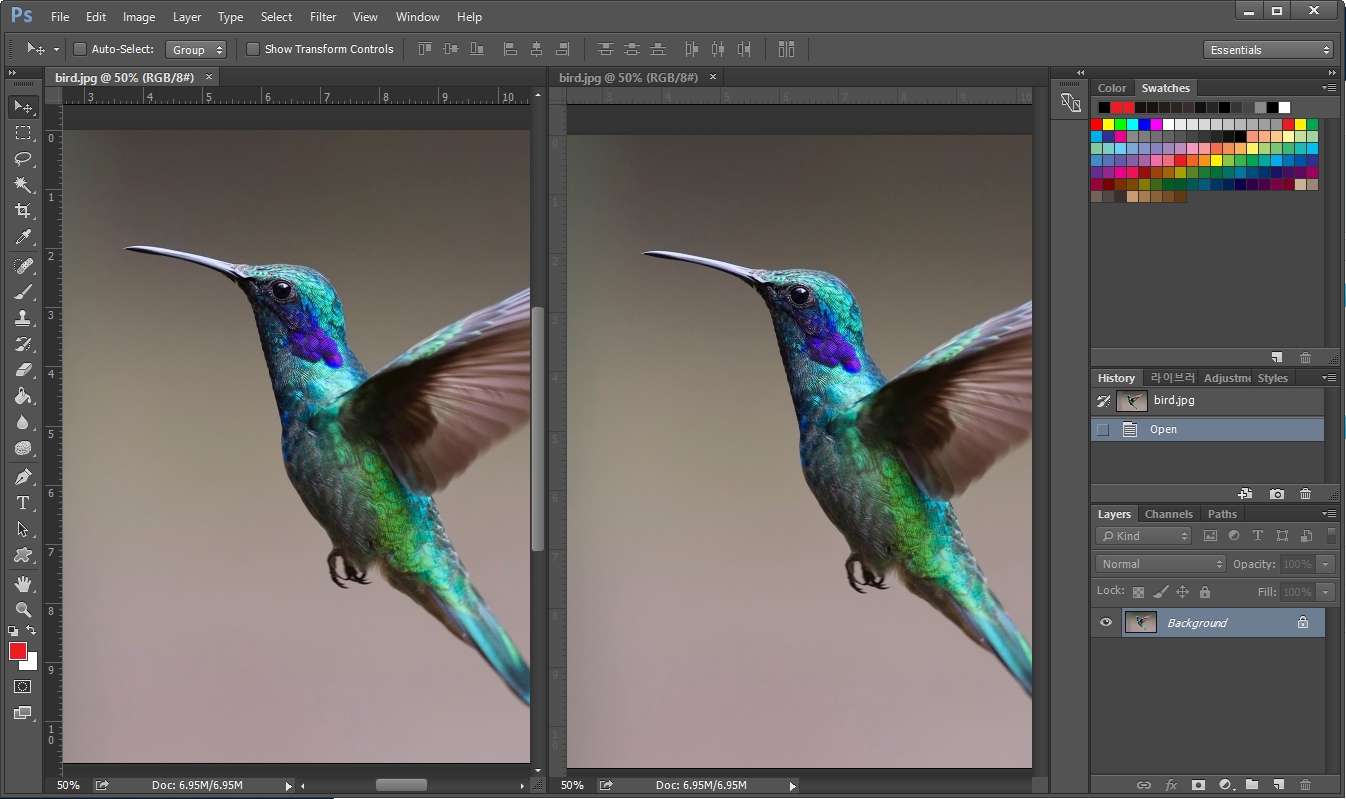Select the Brush tool
Image resolution: width=1346 pixels, height=799 pixels.
point(23,292)
